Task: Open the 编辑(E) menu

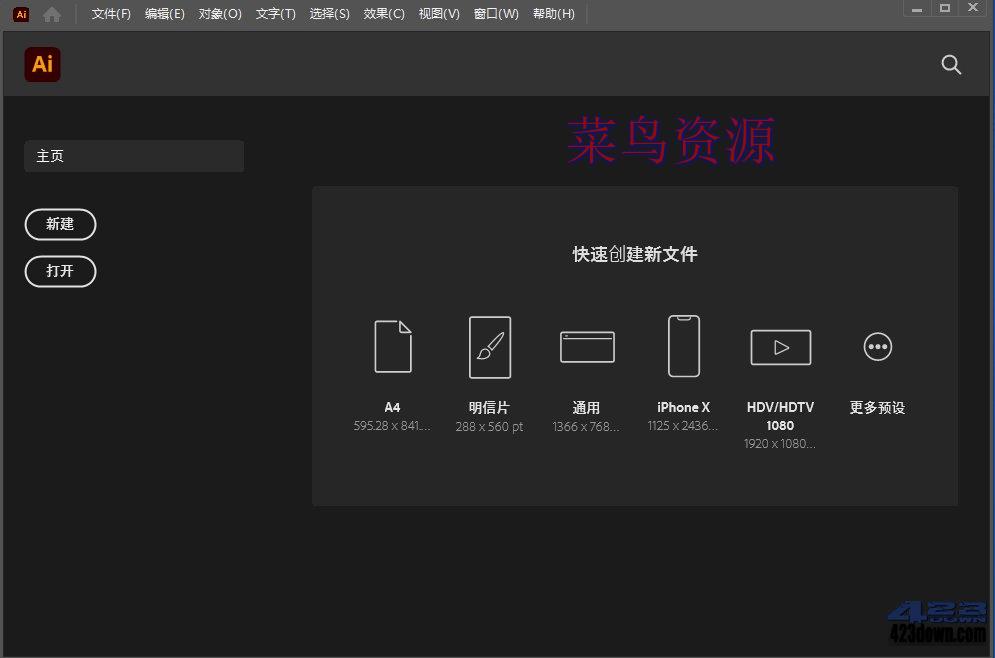Action: point(165,14)
